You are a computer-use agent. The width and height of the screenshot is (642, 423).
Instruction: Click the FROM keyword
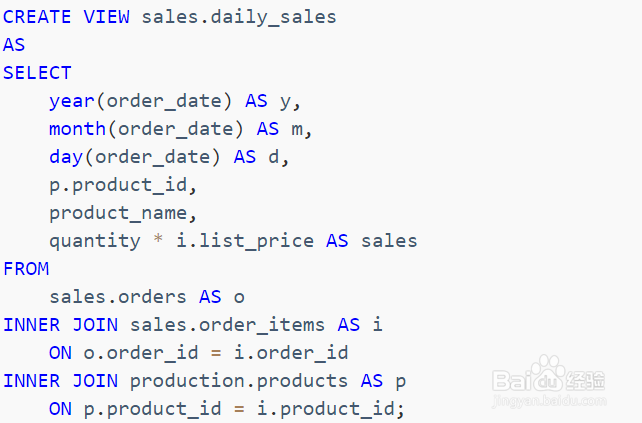coord(26,269)
